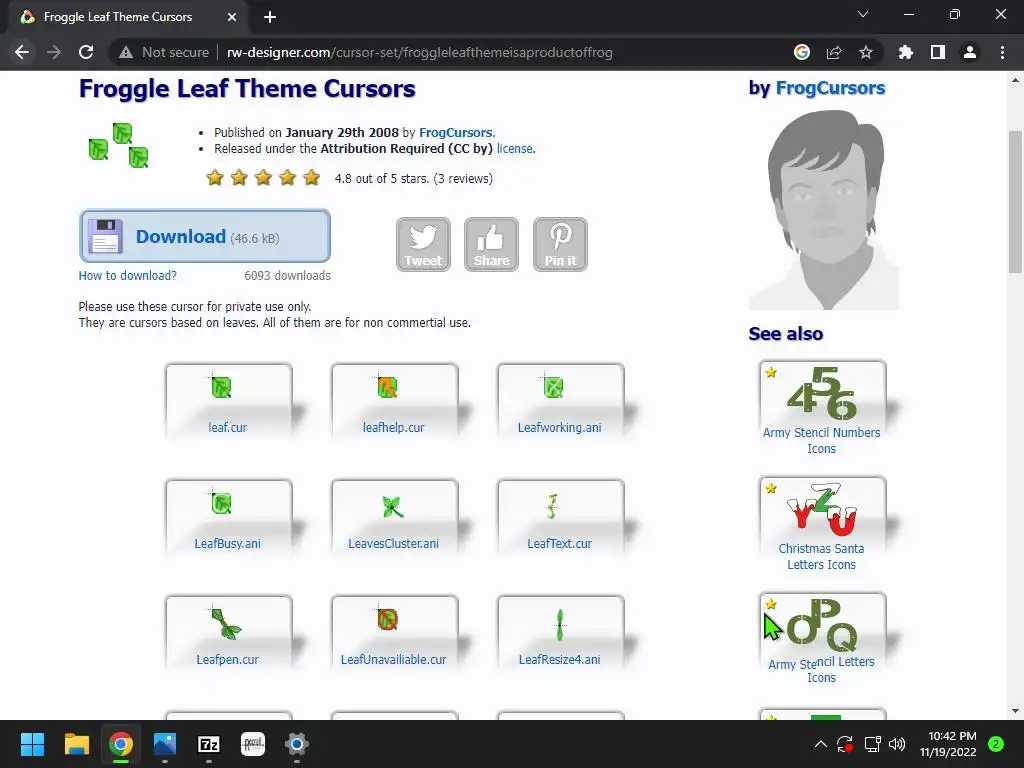Viewport: 1024px width, 768px height.
Task: Open the How to download? link
Action: click(127, 276)
